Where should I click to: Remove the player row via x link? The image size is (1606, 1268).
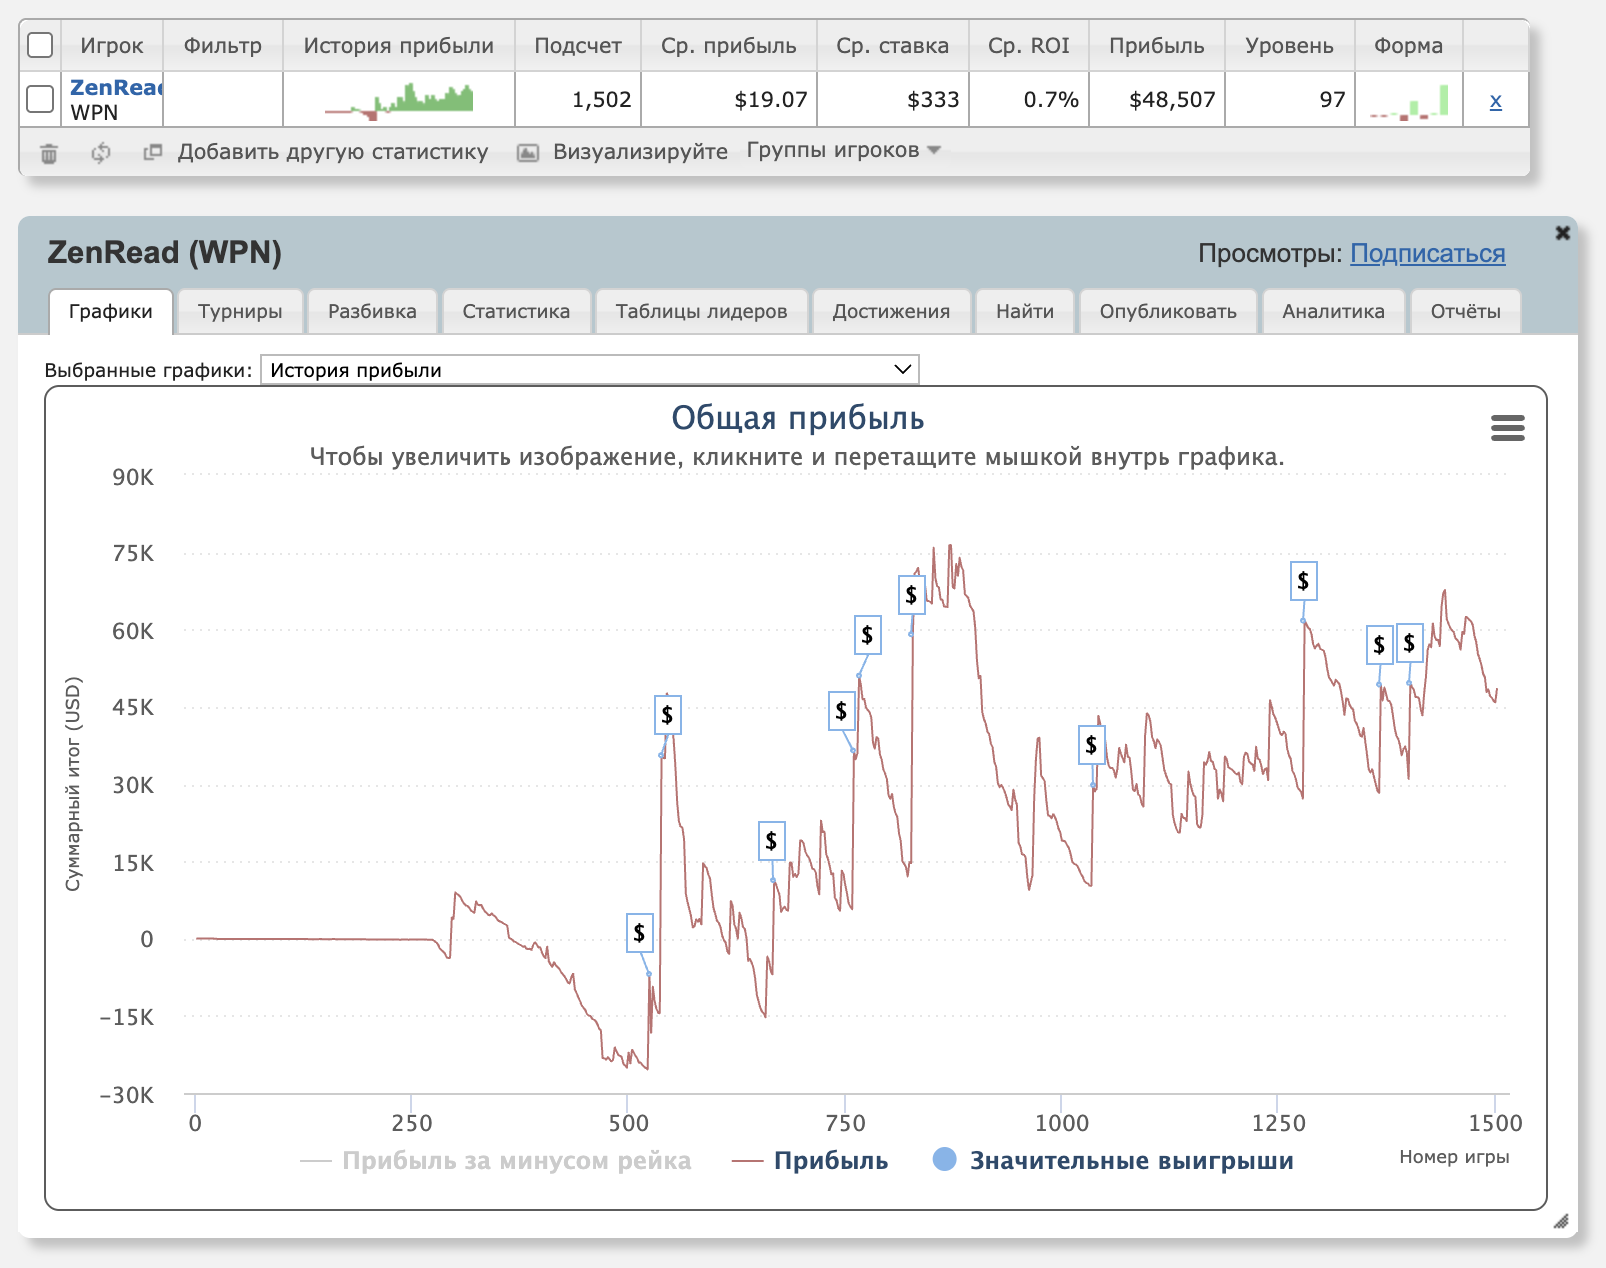click(x=1495, y=100)
